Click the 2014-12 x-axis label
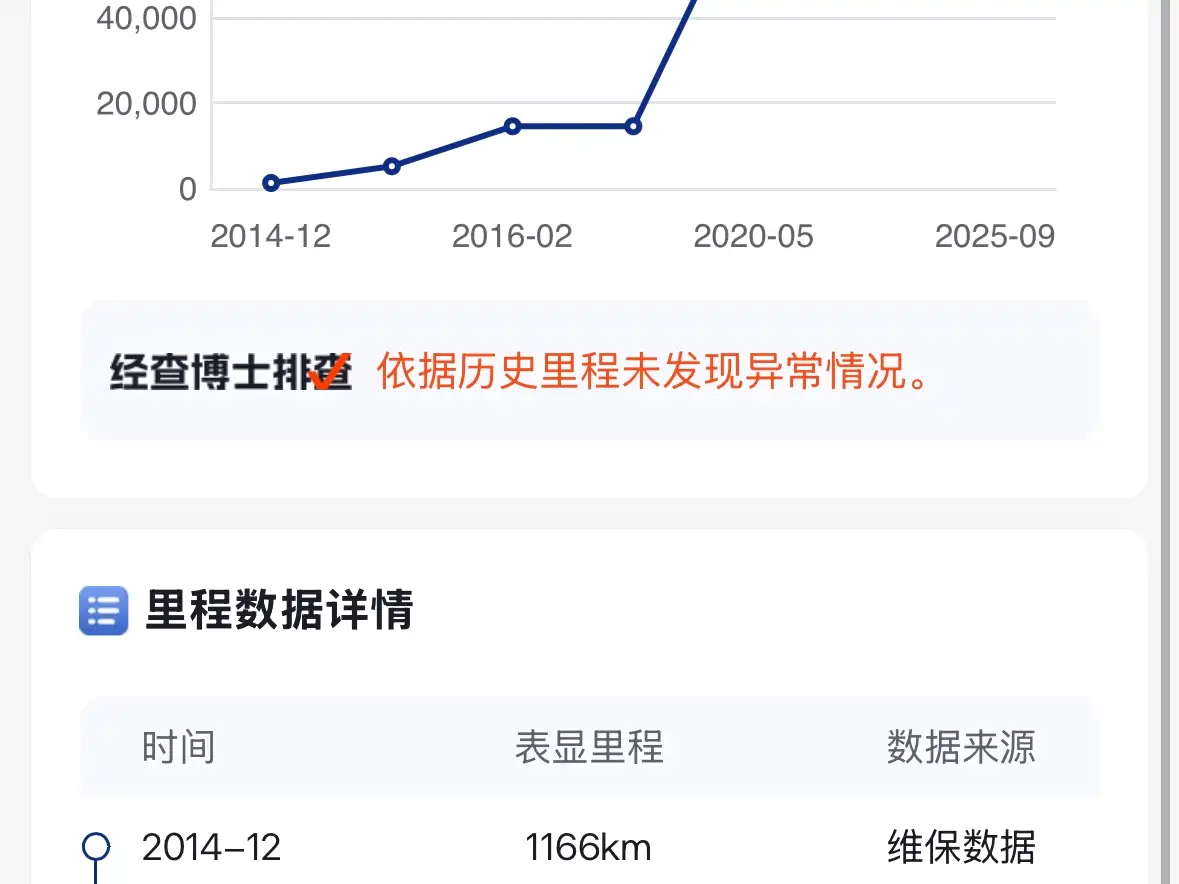Viewport: 1179px width, 884px height. (271, 237)
